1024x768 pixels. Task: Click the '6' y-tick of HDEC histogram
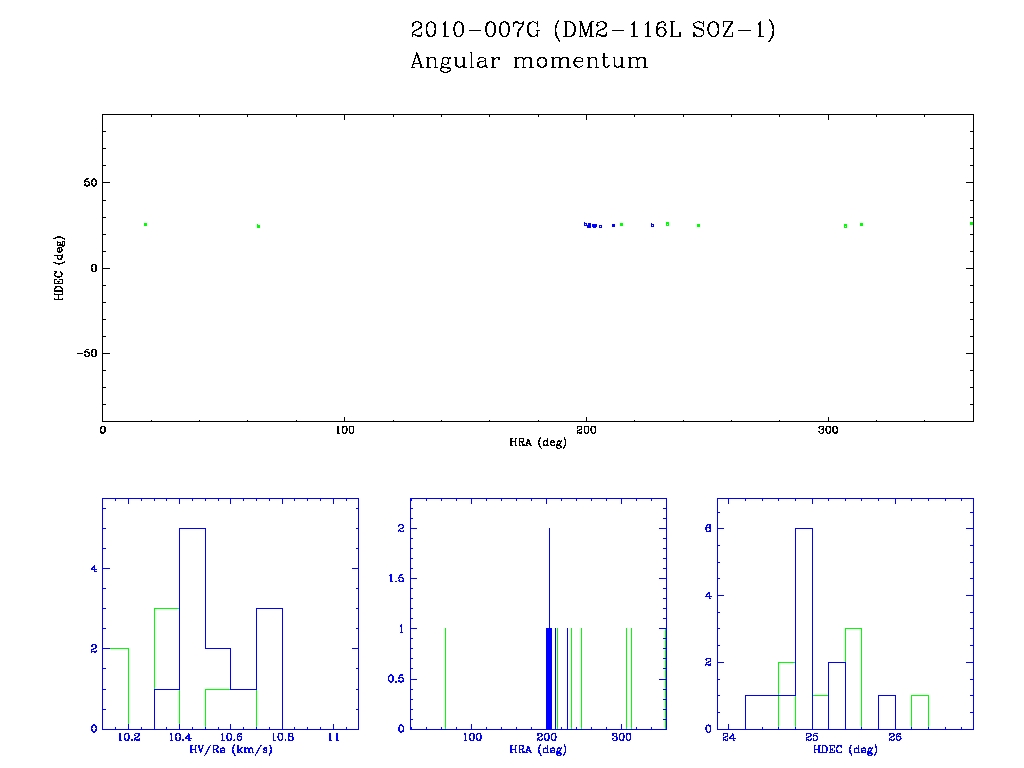709,528
